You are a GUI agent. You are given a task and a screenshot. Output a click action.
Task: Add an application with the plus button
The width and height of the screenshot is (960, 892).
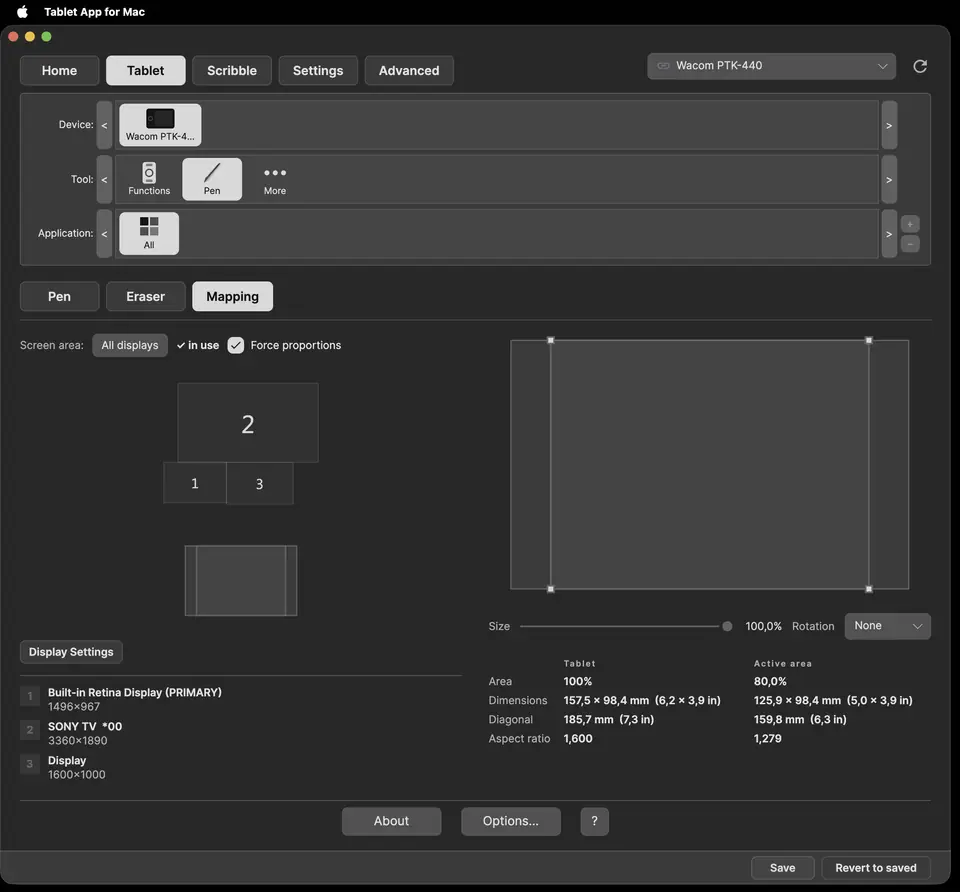pos(910,224)
